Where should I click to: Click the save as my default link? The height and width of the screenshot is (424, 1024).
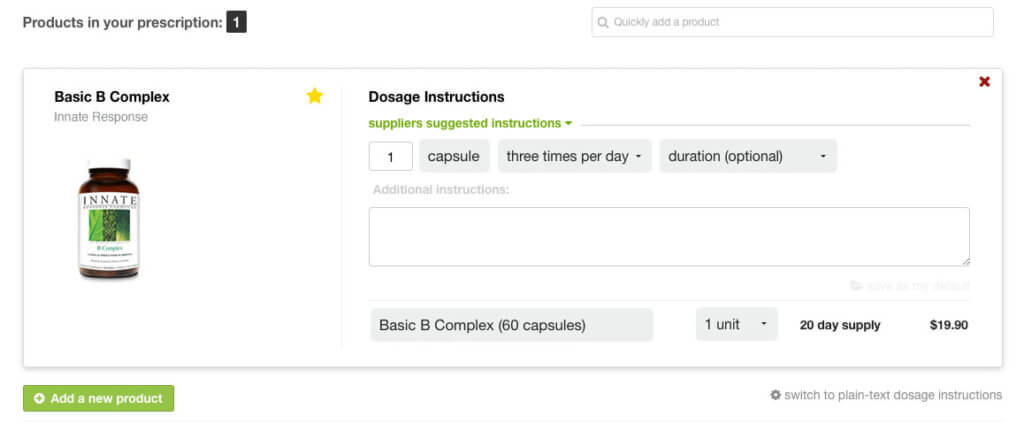point(918,286)
